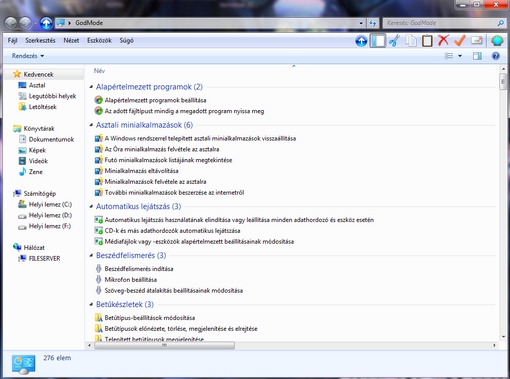This screenshot has width=510, height=379.
Task: Open the Szerkesztés menu
Action: click(x=40, y=41)
